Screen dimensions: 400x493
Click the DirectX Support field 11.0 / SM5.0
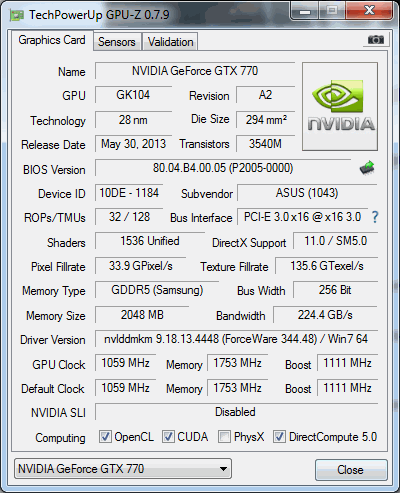click(x=335, y=241)
